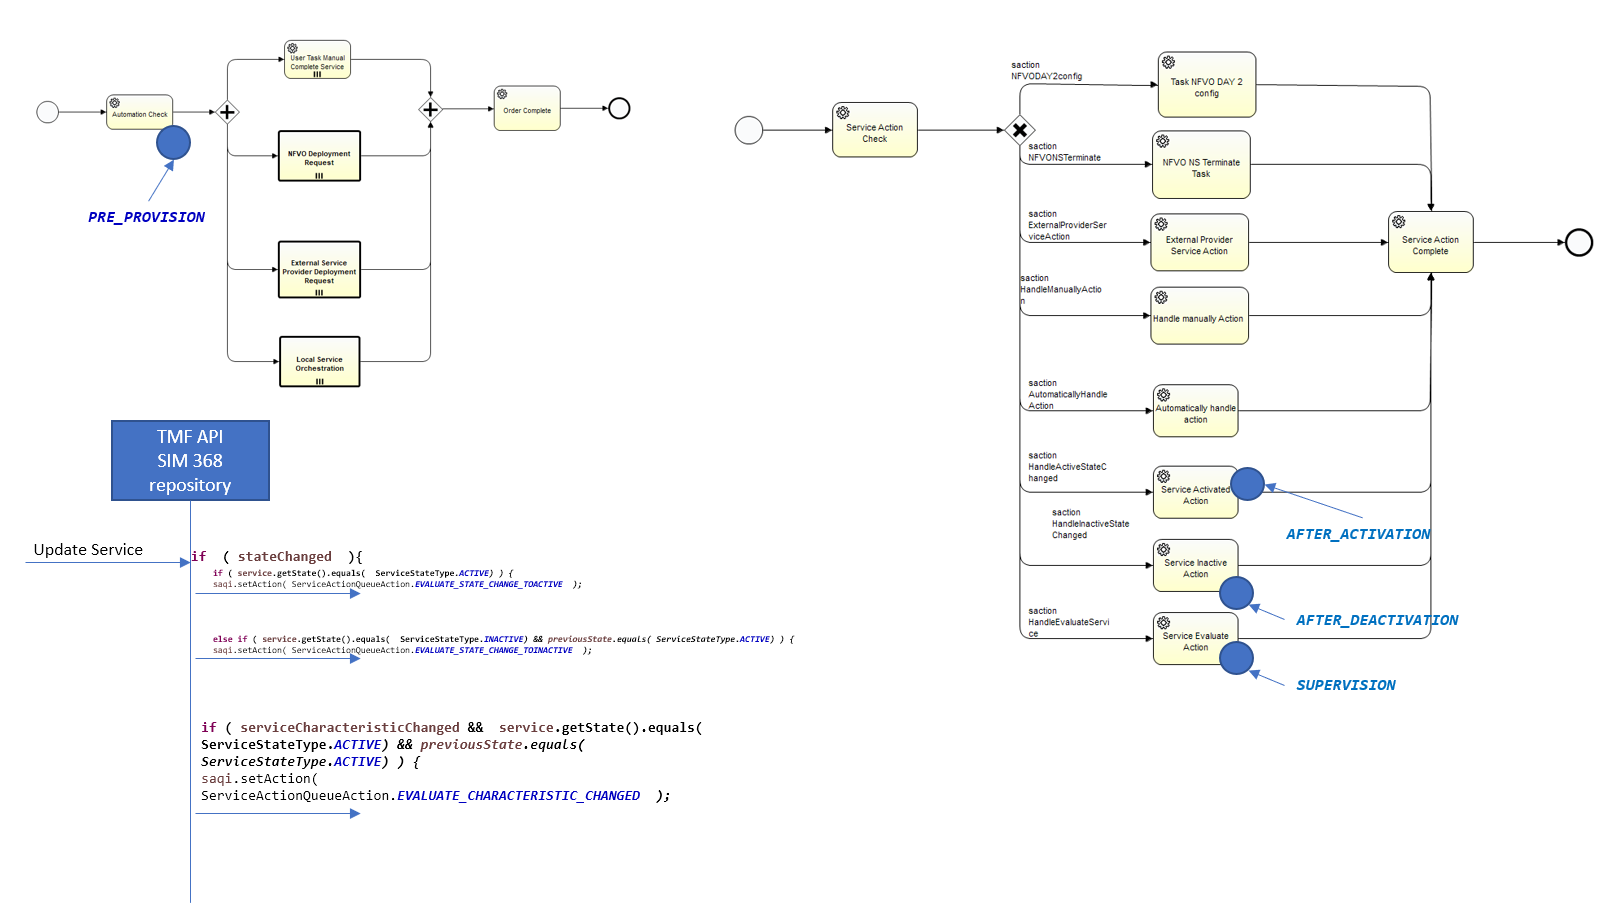The width and height of the screenshot is (1609, 917).
Task: Select the Local Service Orchestration subprocess
Action: click(319, 362)
